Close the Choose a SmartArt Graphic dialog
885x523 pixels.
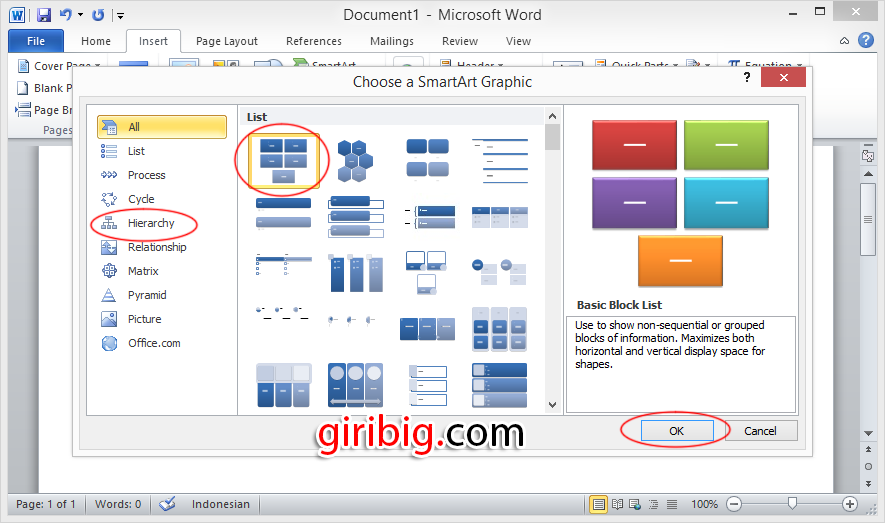(783, 77)
